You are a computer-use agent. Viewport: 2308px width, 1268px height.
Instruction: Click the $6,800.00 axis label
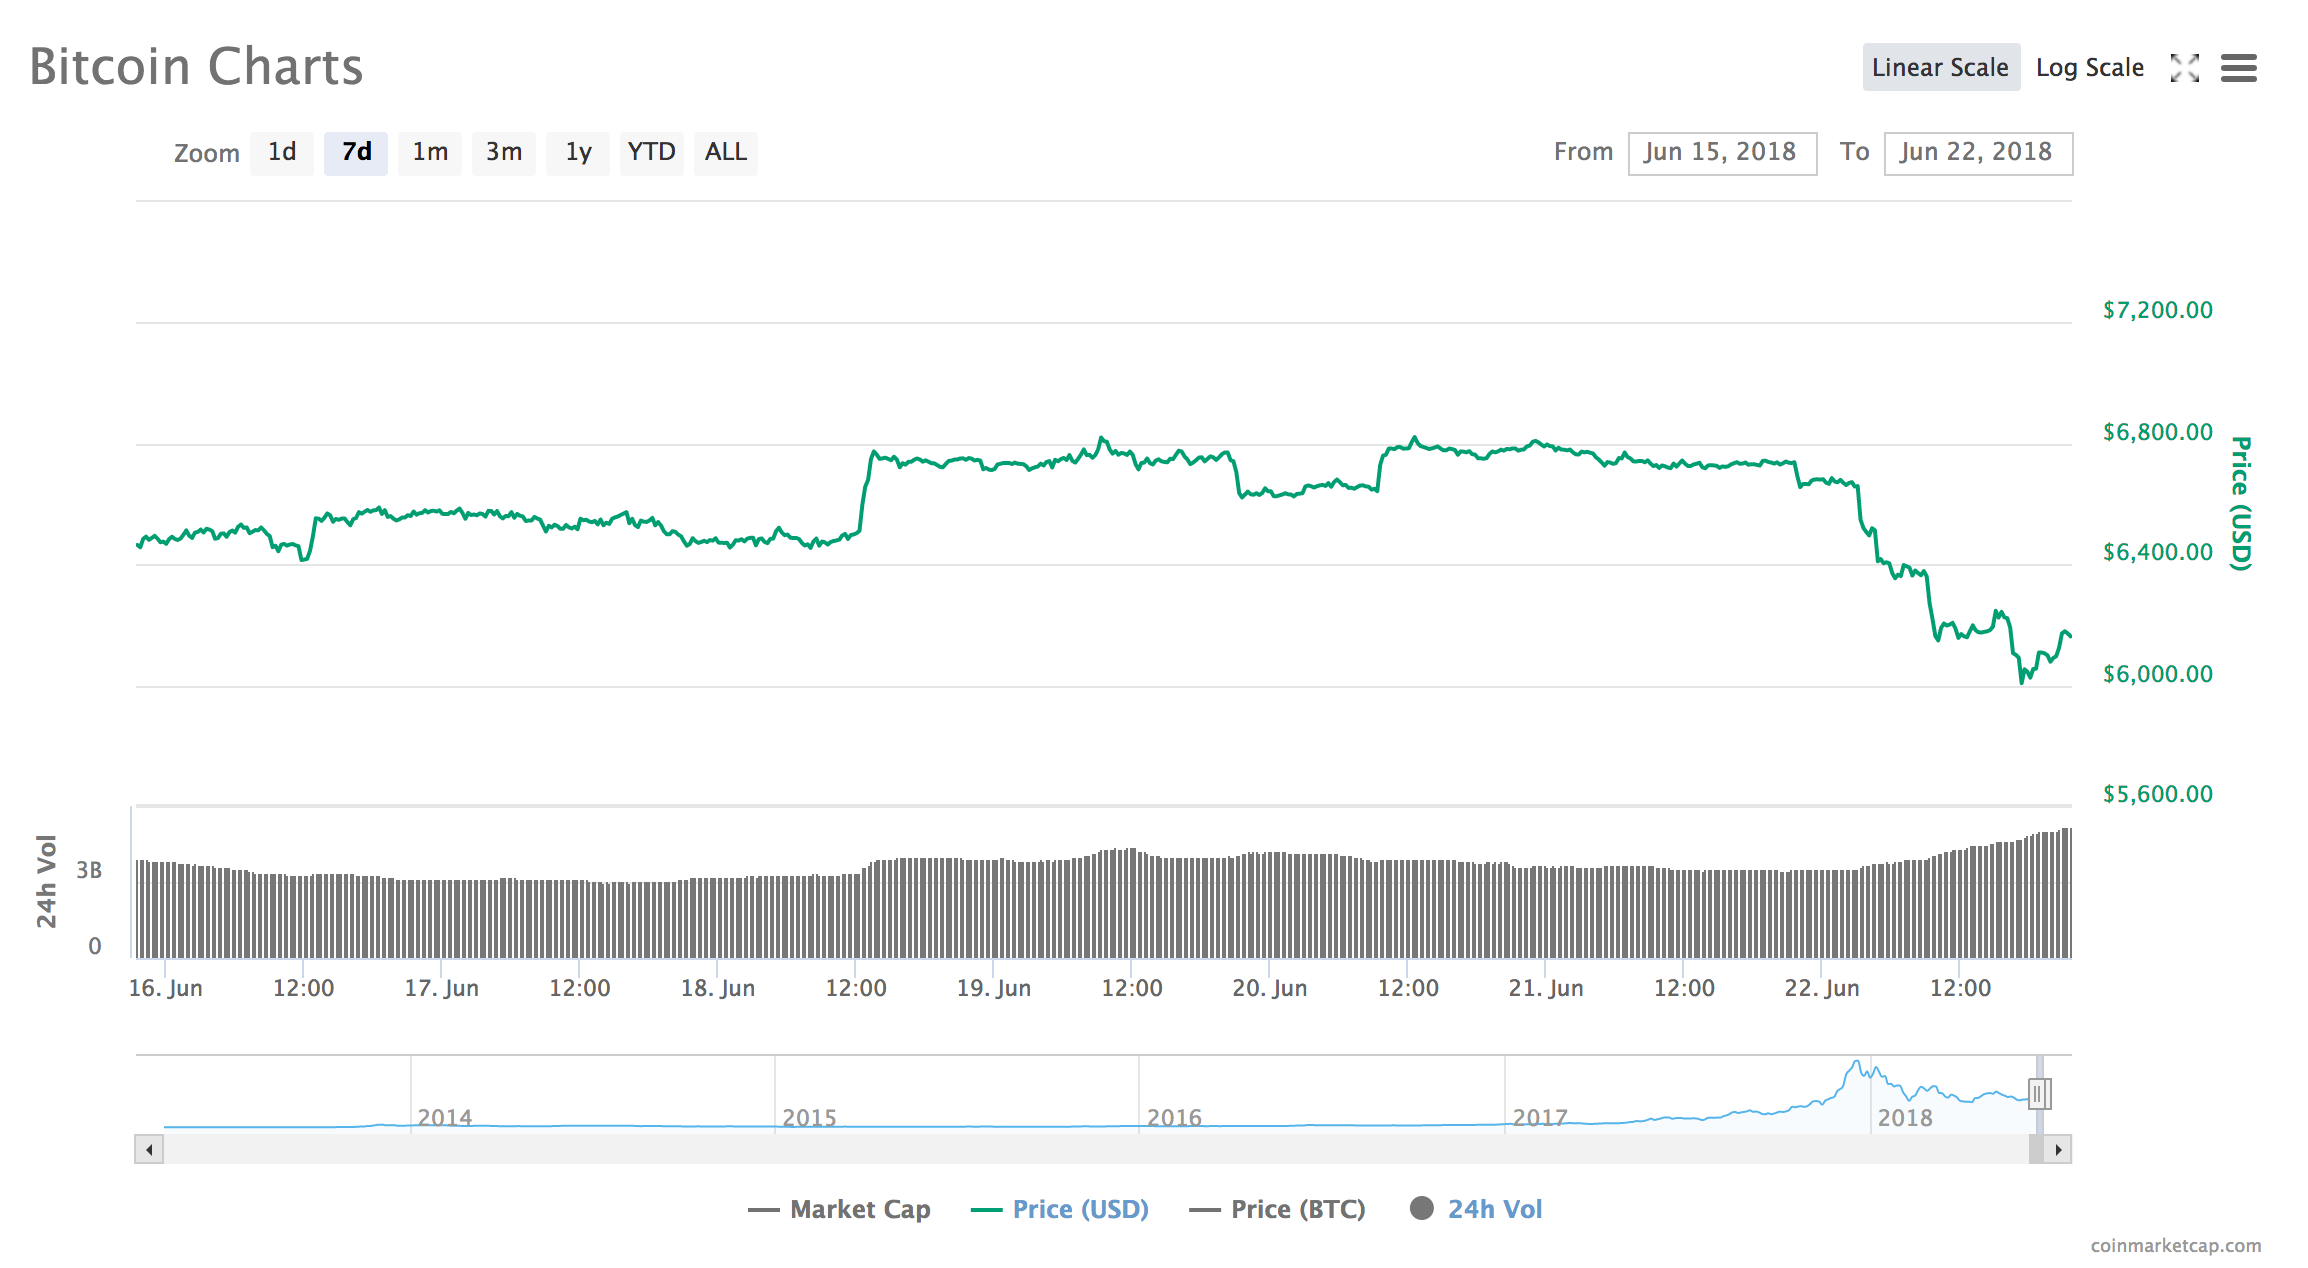[2158, 432]
